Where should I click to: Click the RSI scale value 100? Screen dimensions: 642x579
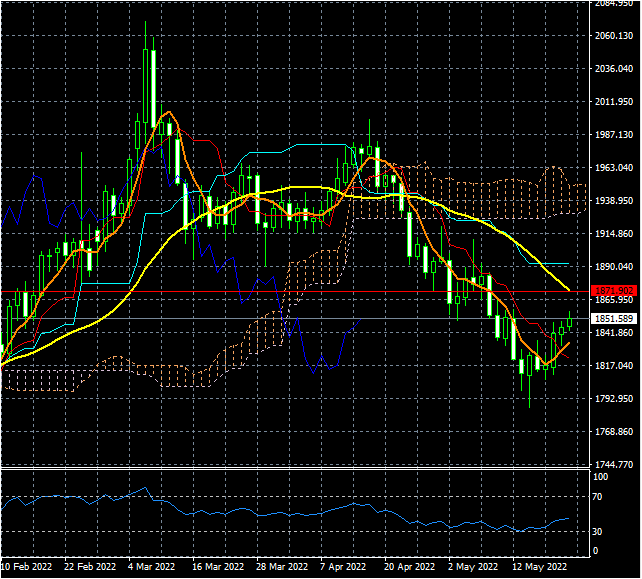[601, 477]
